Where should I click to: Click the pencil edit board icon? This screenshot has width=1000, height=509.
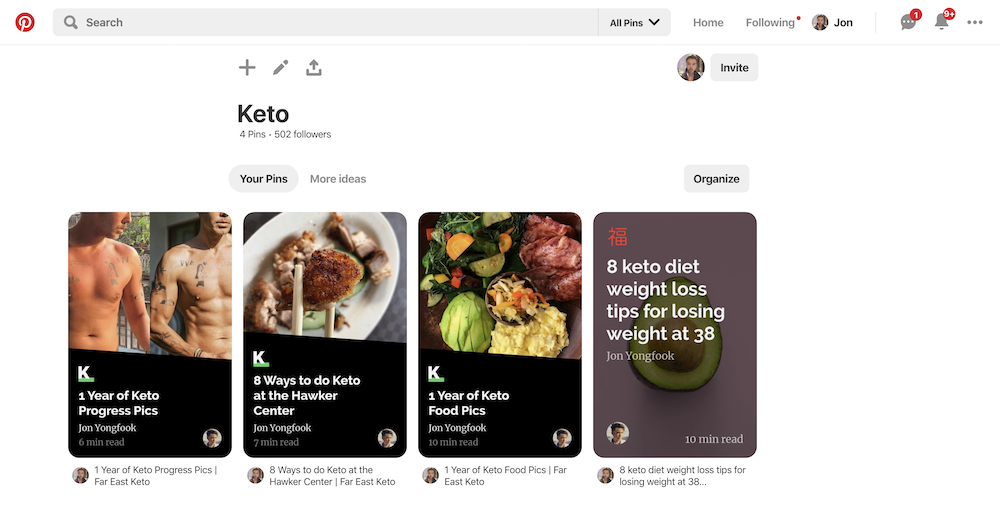(281, 68)
